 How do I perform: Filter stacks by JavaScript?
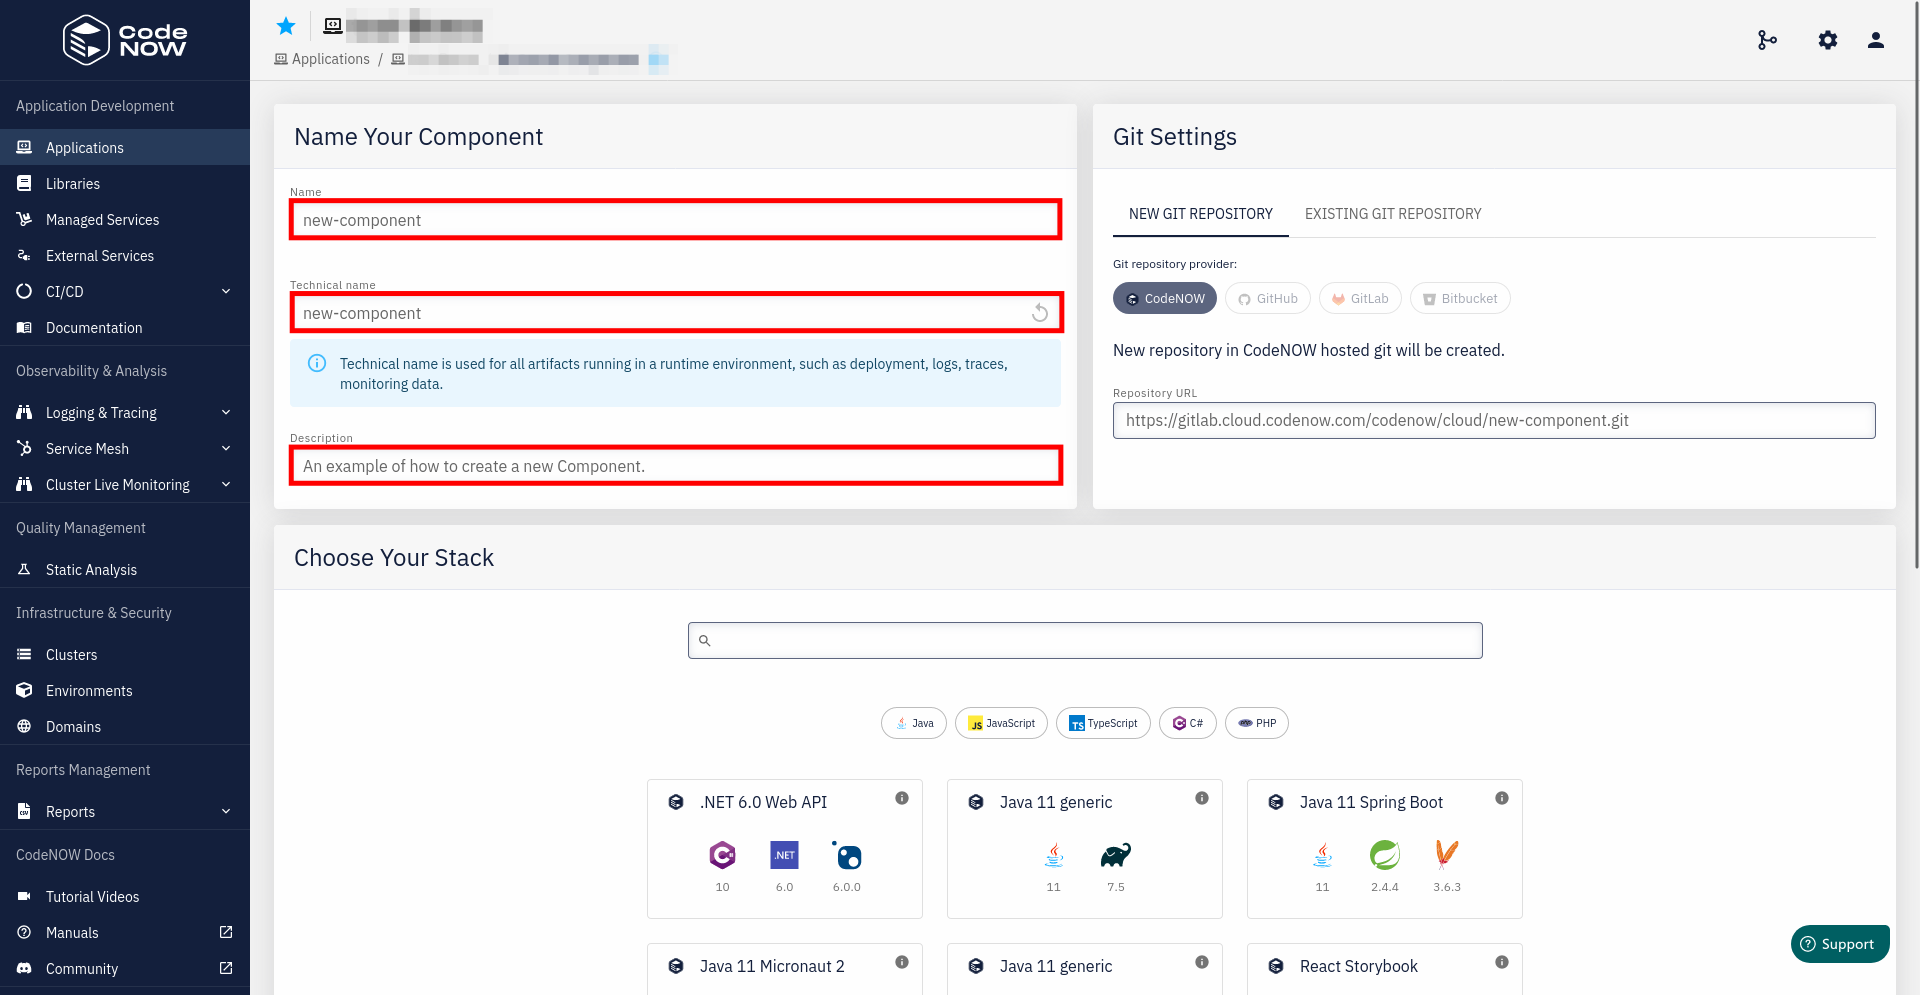tap(1001, 723)
